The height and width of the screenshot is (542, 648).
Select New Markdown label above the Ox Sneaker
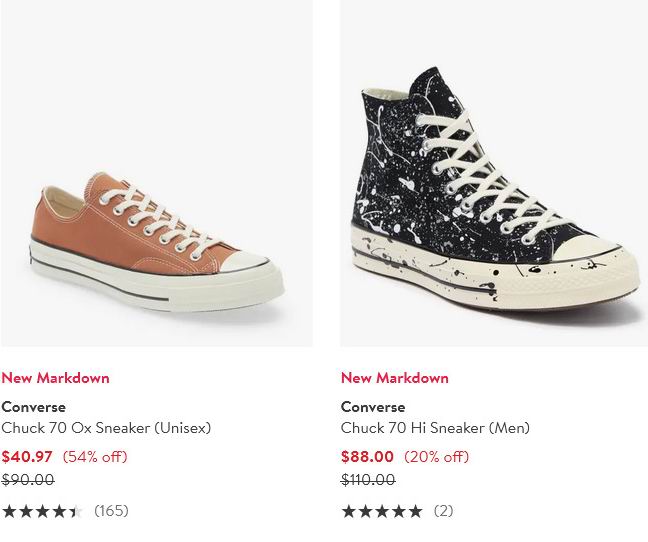tap(55, 378)
